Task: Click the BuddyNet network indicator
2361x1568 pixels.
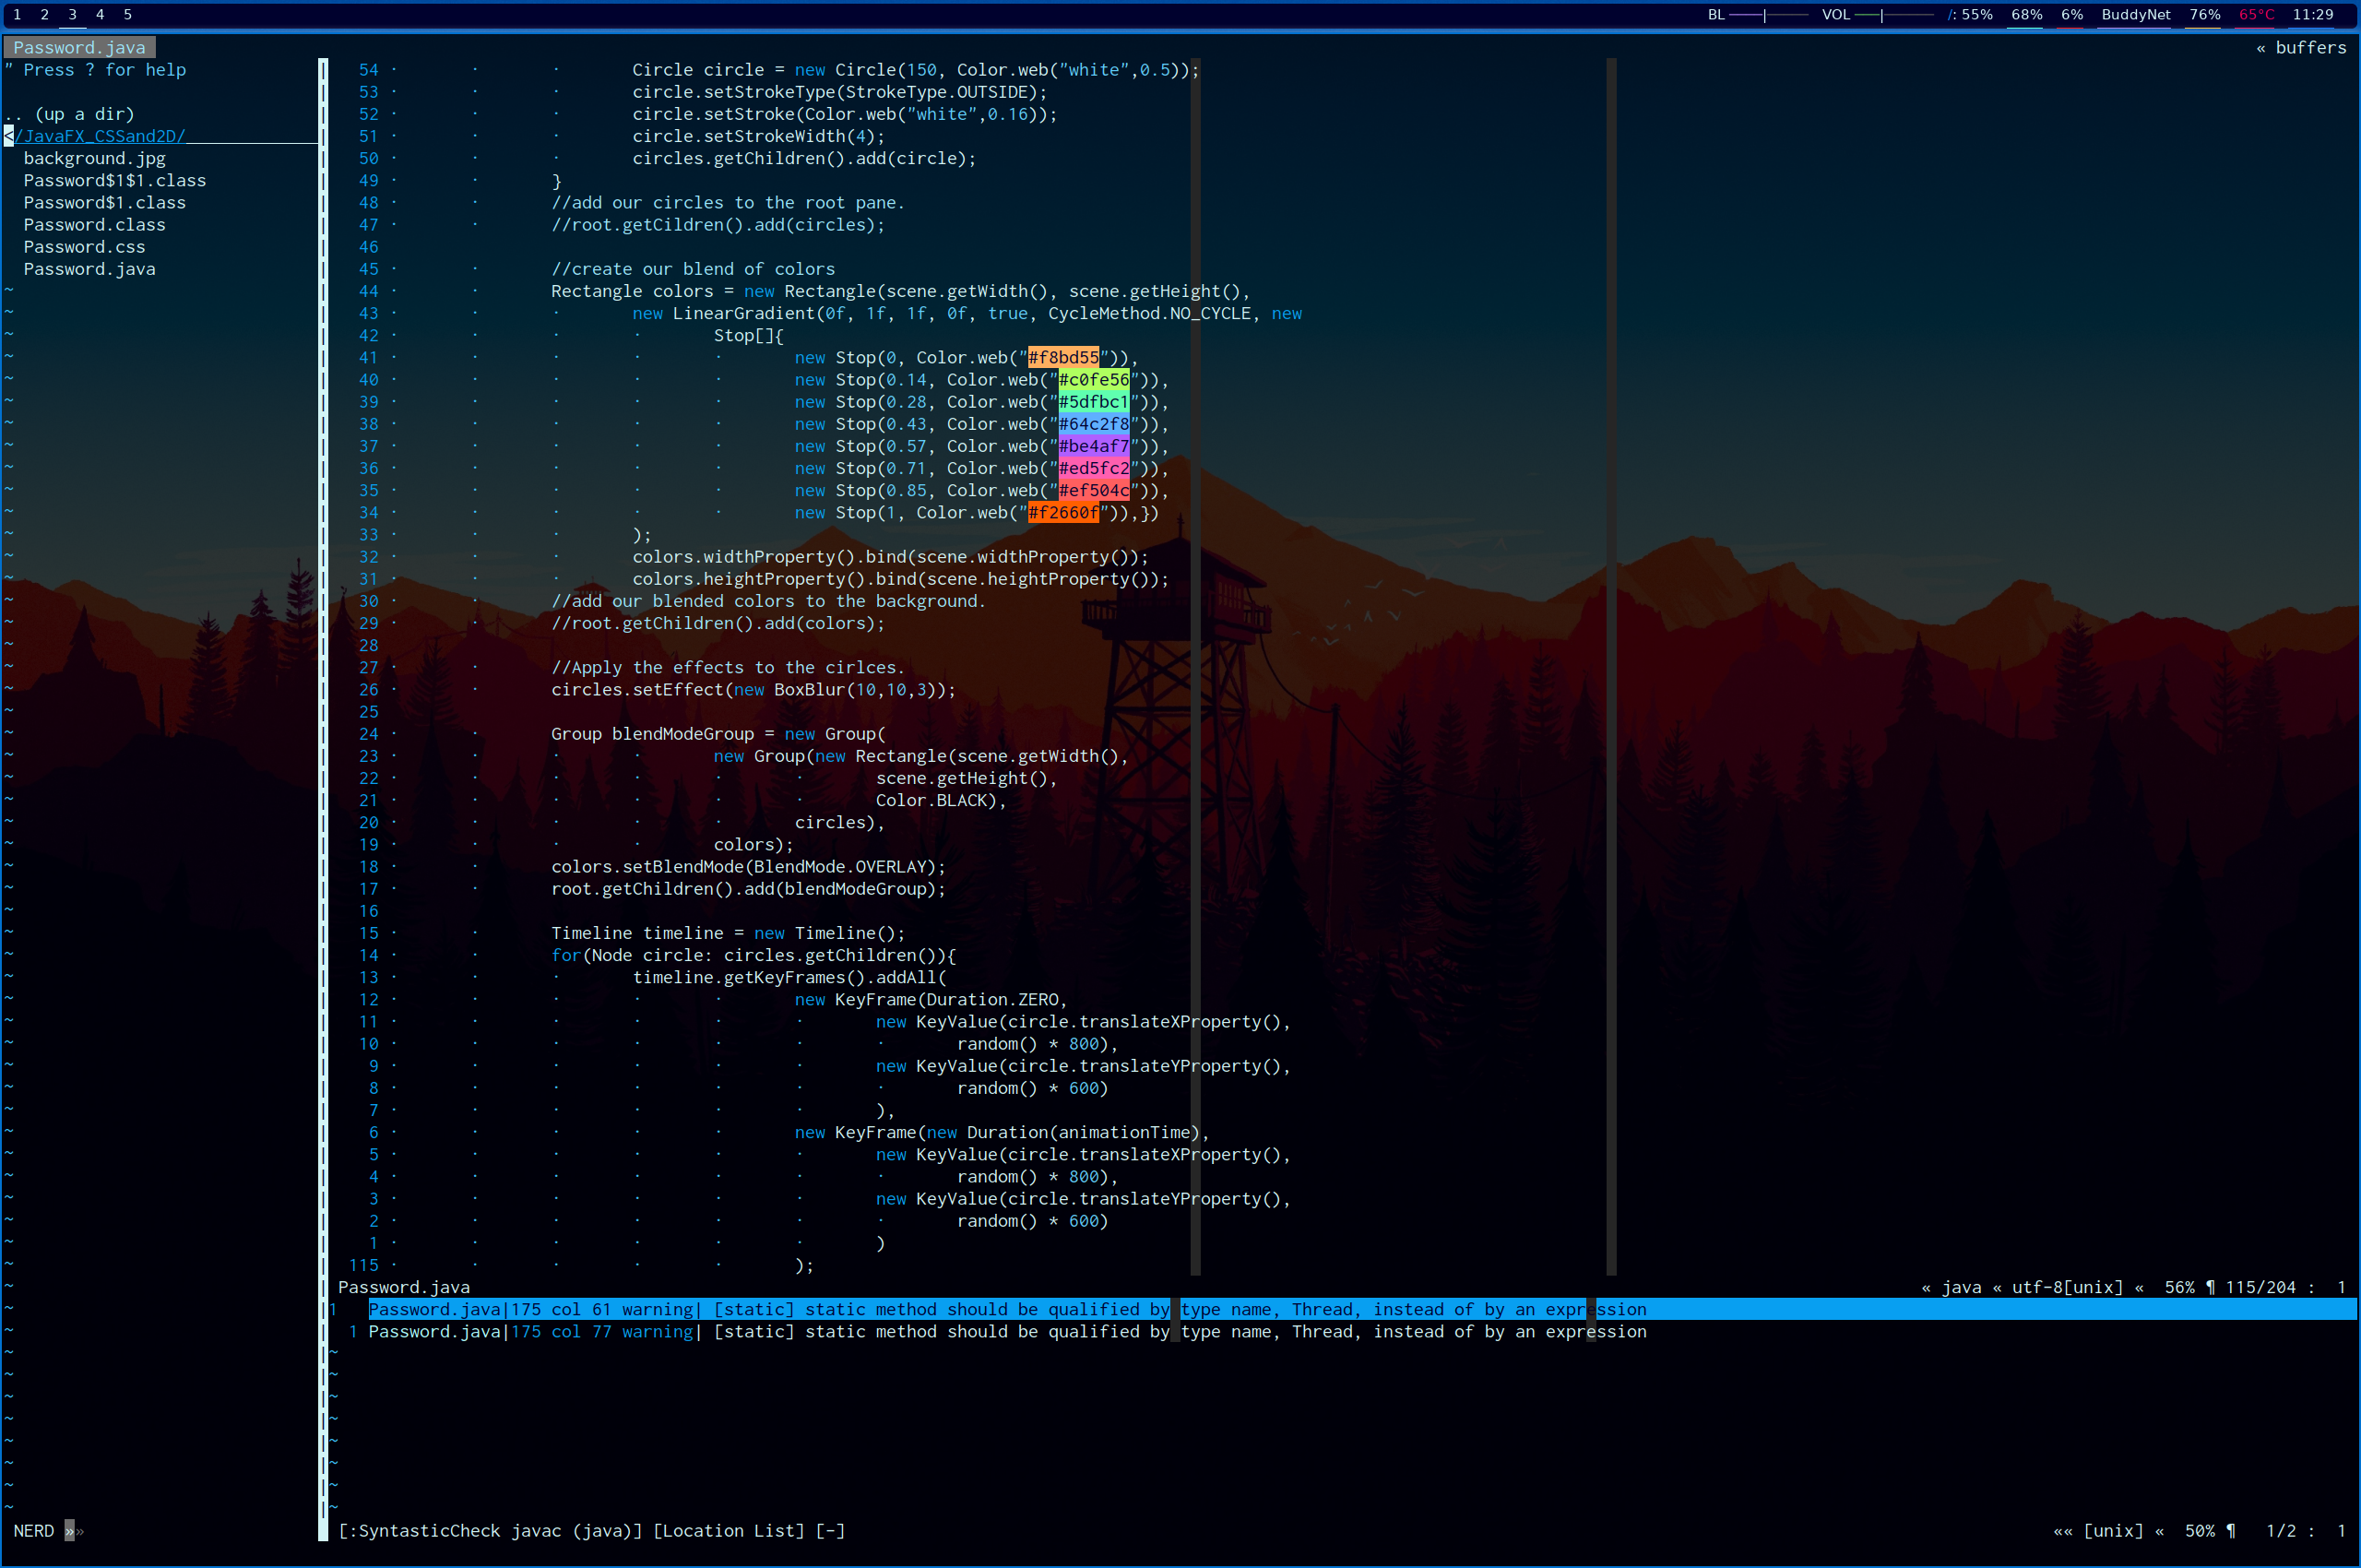Action: coord(2135,14)
